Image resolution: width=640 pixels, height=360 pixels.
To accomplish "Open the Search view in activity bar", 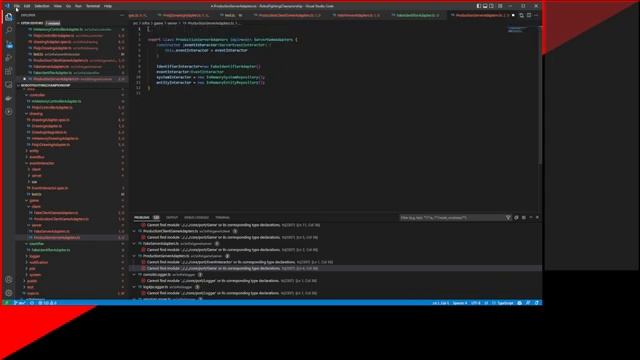I will coord(9,30).
